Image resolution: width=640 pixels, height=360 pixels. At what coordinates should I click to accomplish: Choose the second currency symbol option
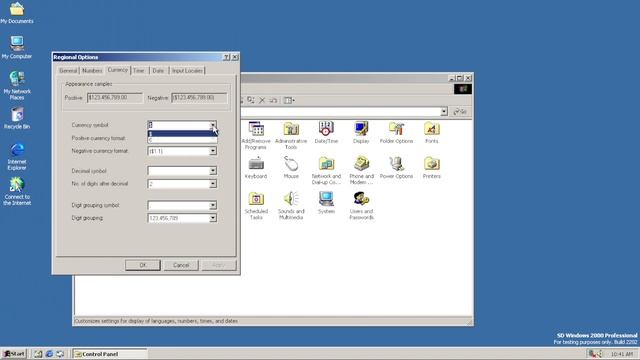pos(182,140)
